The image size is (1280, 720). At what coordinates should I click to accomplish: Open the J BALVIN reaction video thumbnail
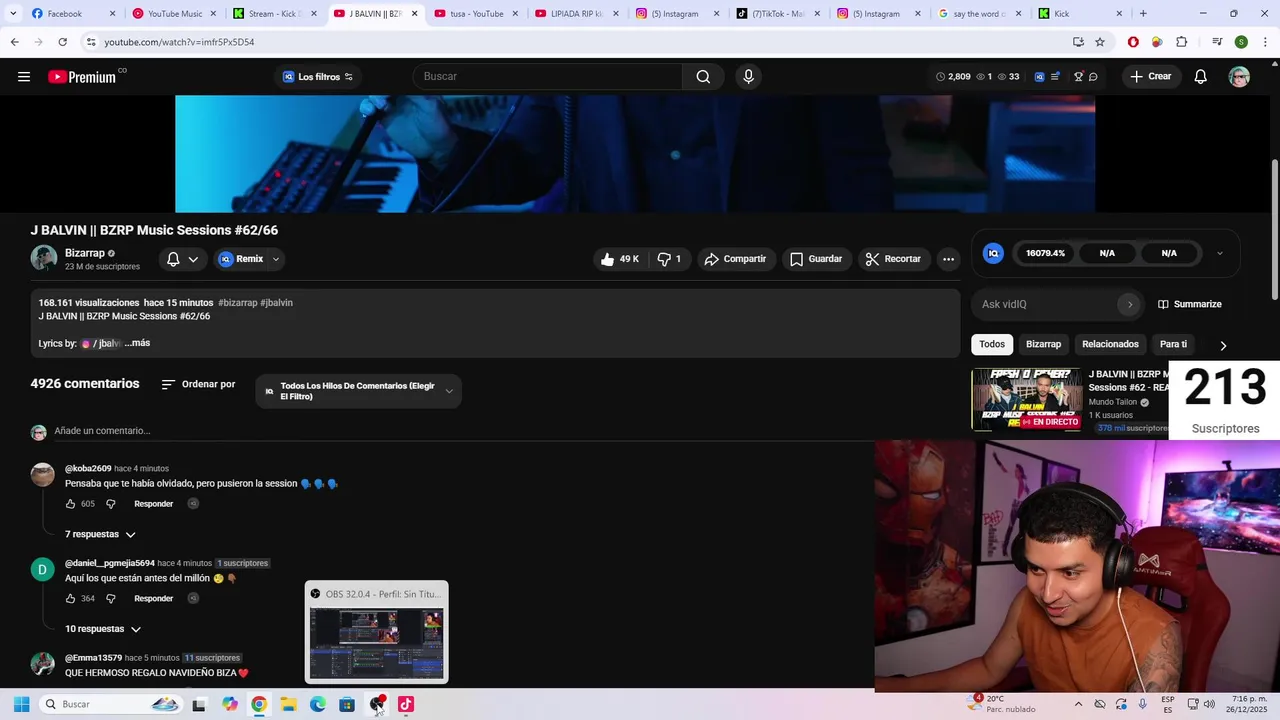click(x=1027, y=400)
